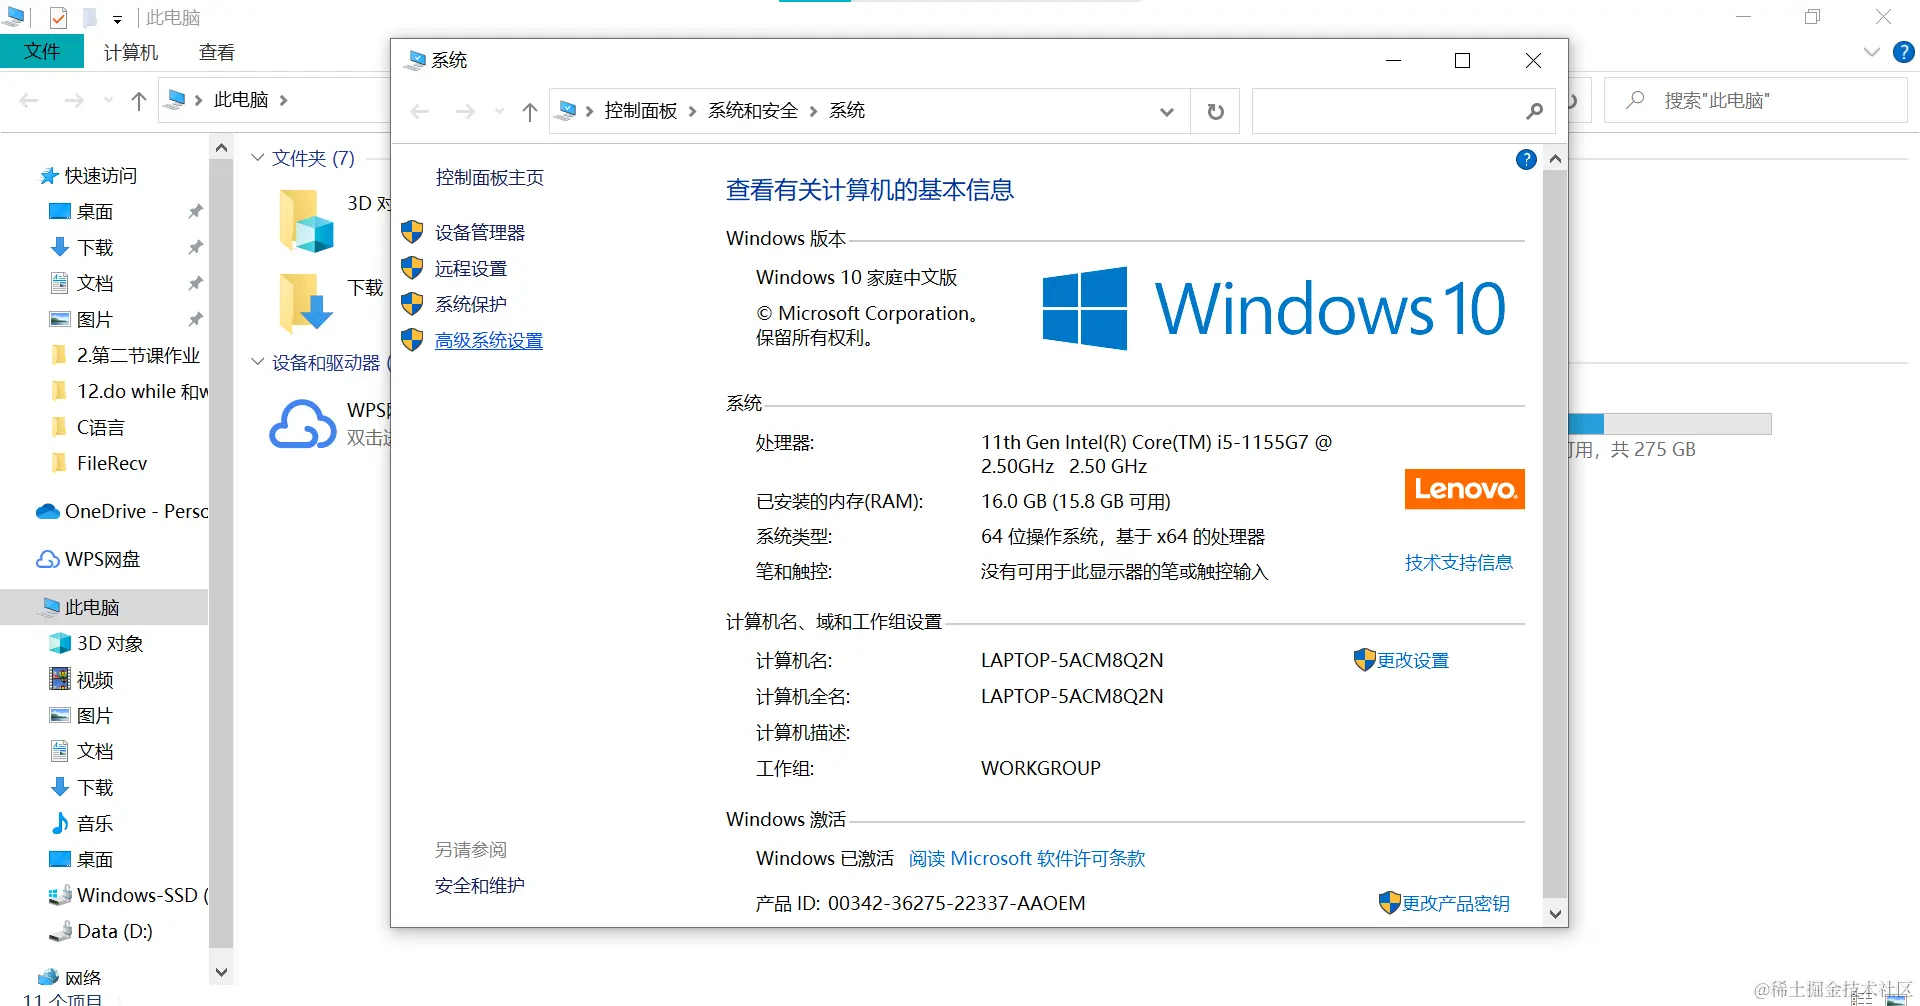Click the 3D 对象 folder icon in file list
The height and width of the screenshot is (1006, 1920).
[x=306, y=220]
